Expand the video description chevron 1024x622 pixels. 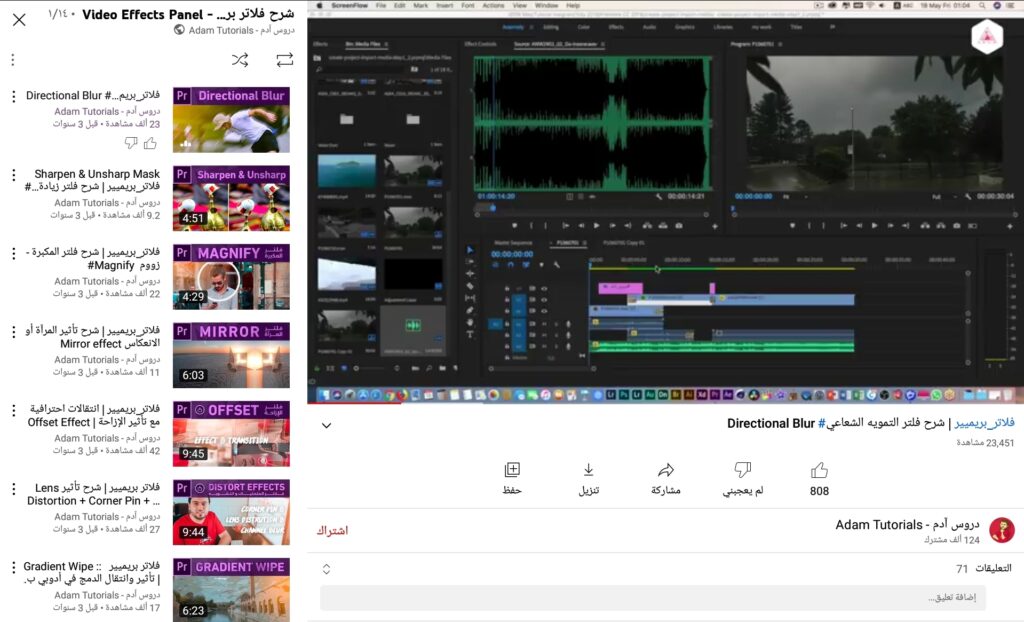pyautogui.click(x=325, y=425)
